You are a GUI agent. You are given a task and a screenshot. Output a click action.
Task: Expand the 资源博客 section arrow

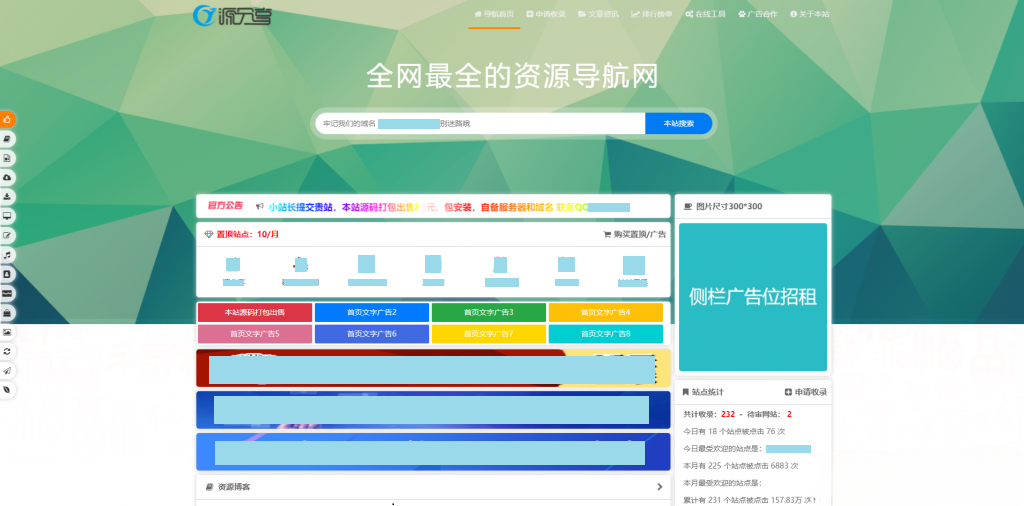pos(659,487)
